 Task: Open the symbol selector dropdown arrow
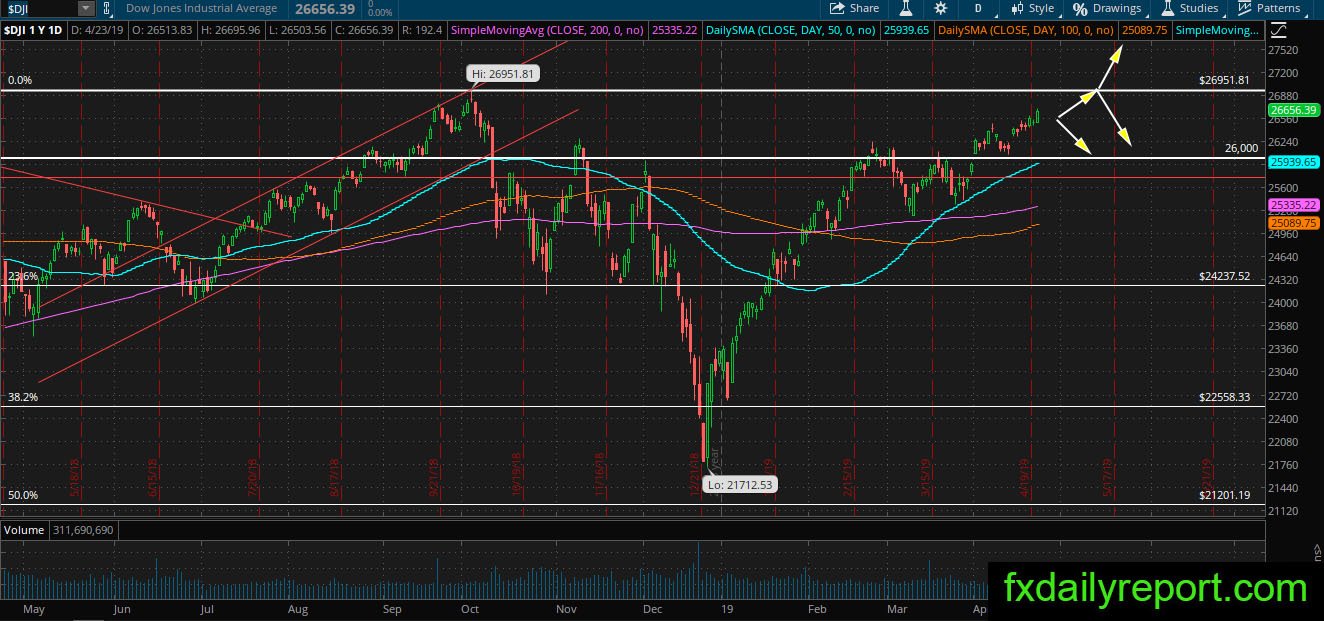(x=86, y=8)
